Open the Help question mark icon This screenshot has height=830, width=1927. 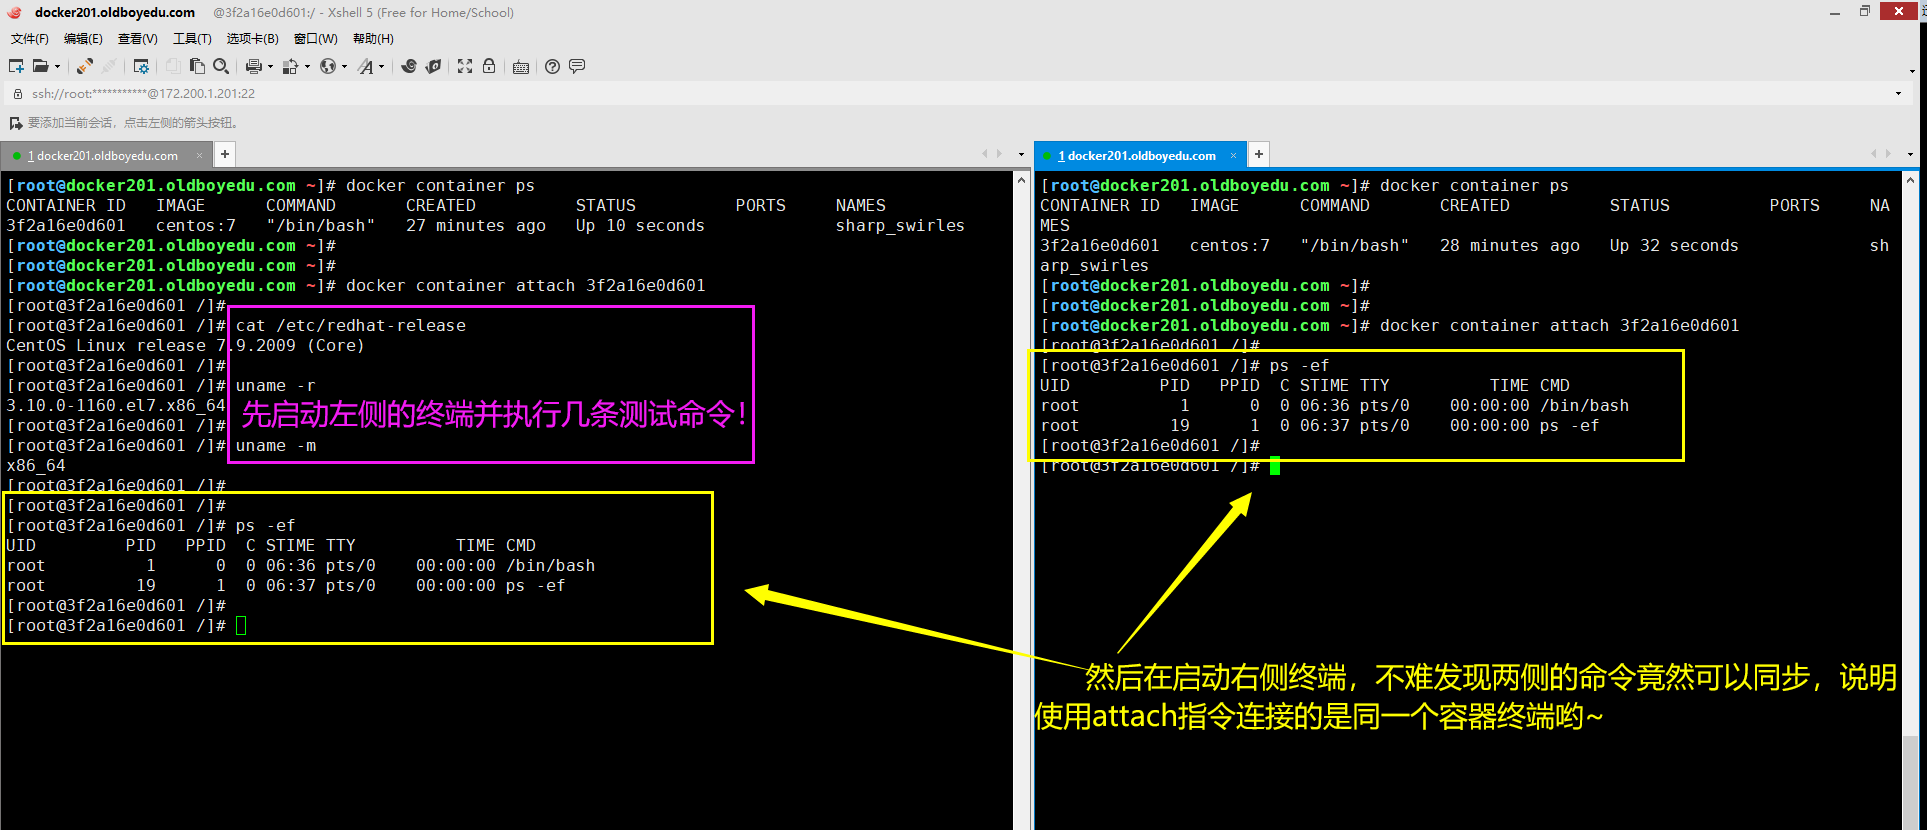(552, 66)
